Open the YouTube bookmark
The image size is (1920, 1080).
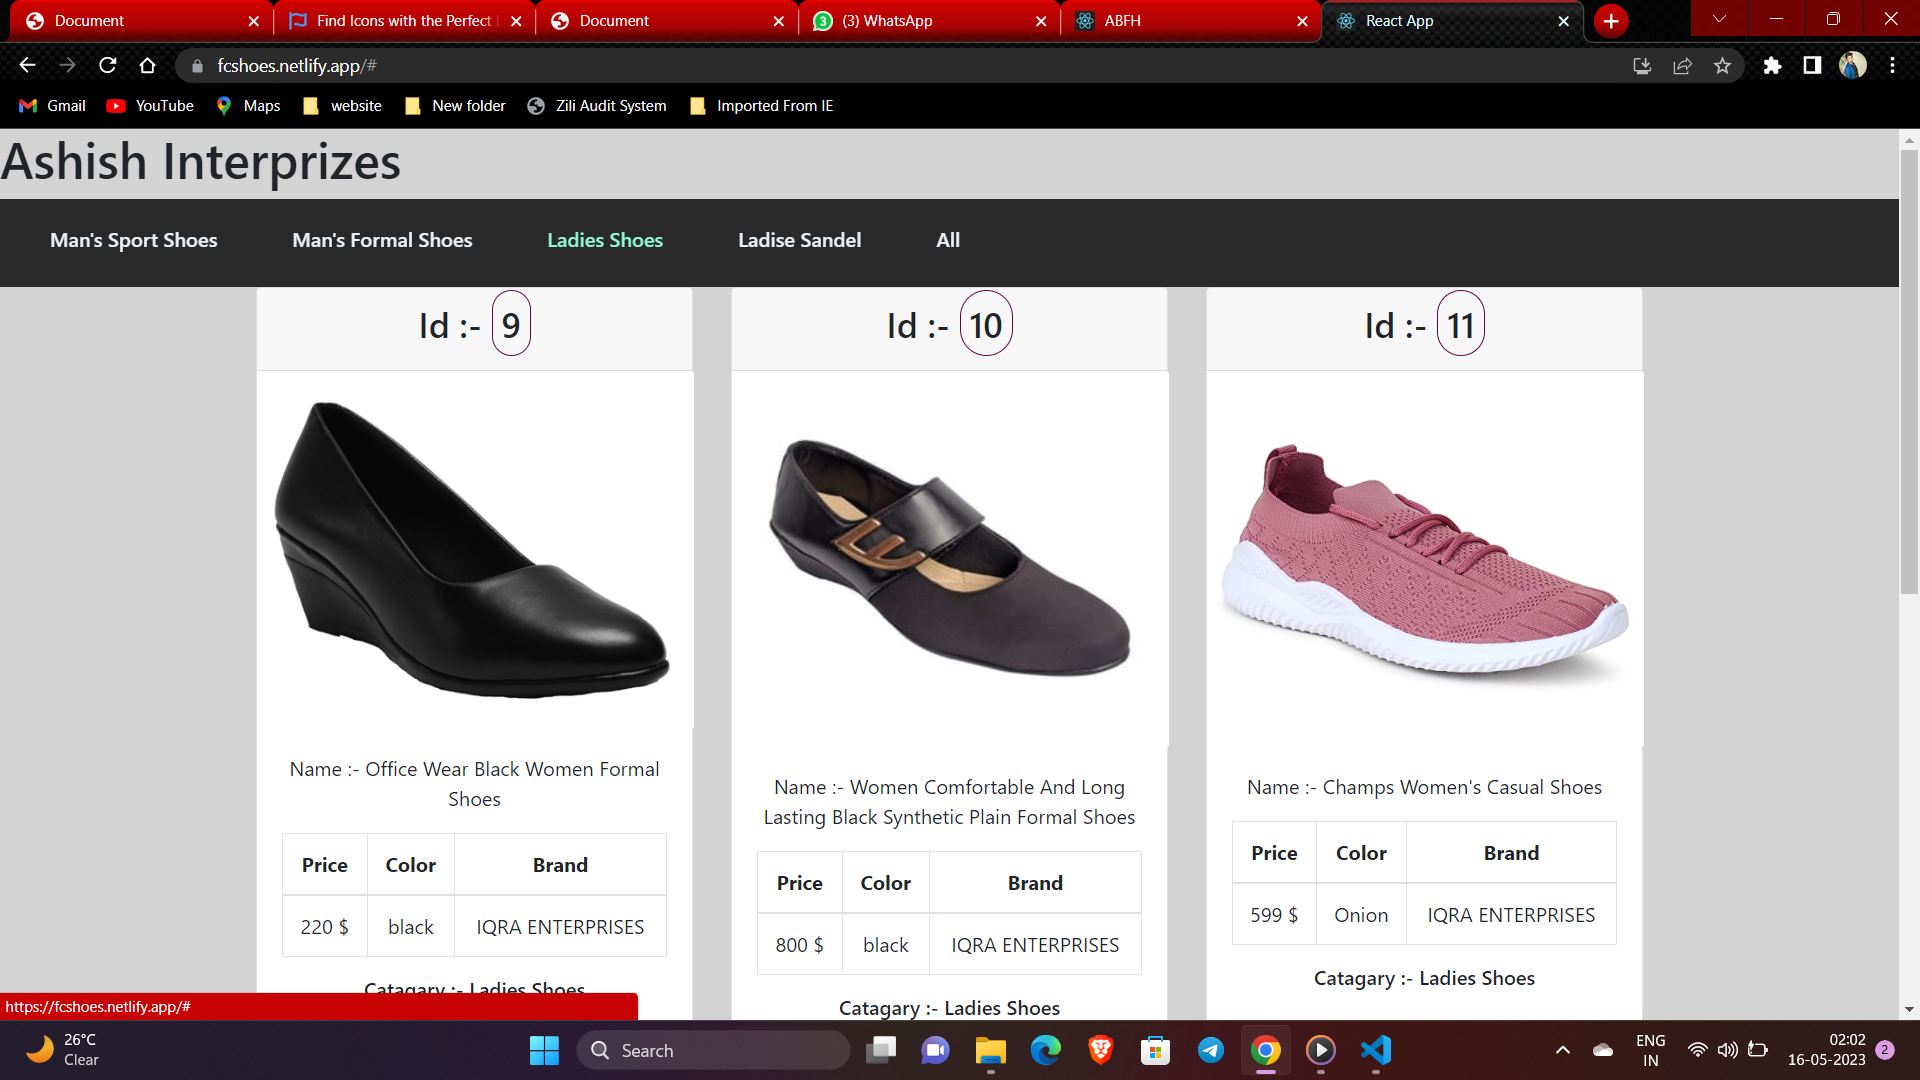[151, 106]
